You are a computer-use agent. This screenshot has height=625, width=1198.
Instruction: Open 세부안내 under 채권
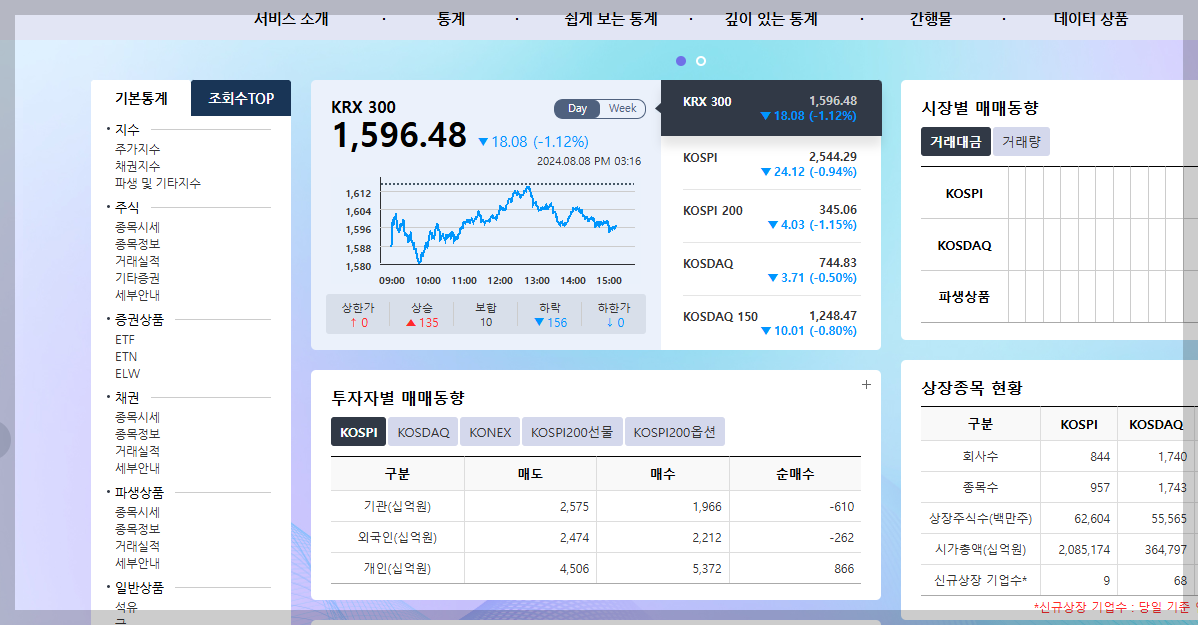[138, 468]
